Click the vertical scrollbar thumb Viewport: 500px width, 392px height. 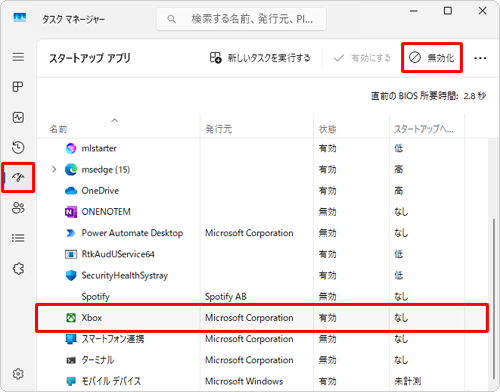pos(494,299)
